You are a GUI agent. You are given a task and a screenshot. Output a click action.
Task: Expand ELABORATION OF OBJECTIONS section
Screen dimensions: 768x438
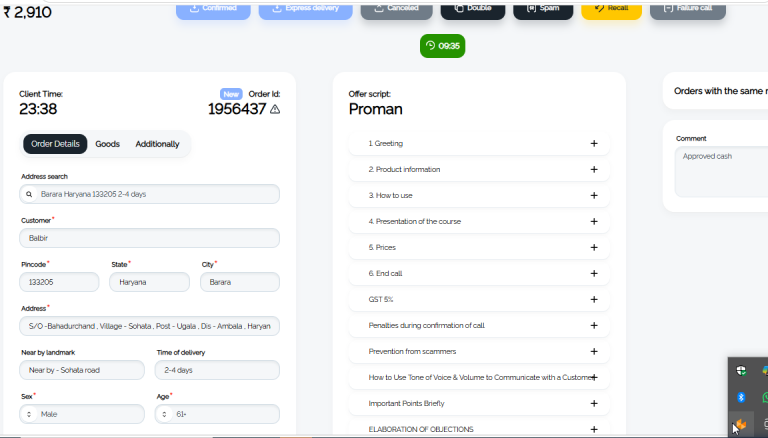(x=479, y=428)
